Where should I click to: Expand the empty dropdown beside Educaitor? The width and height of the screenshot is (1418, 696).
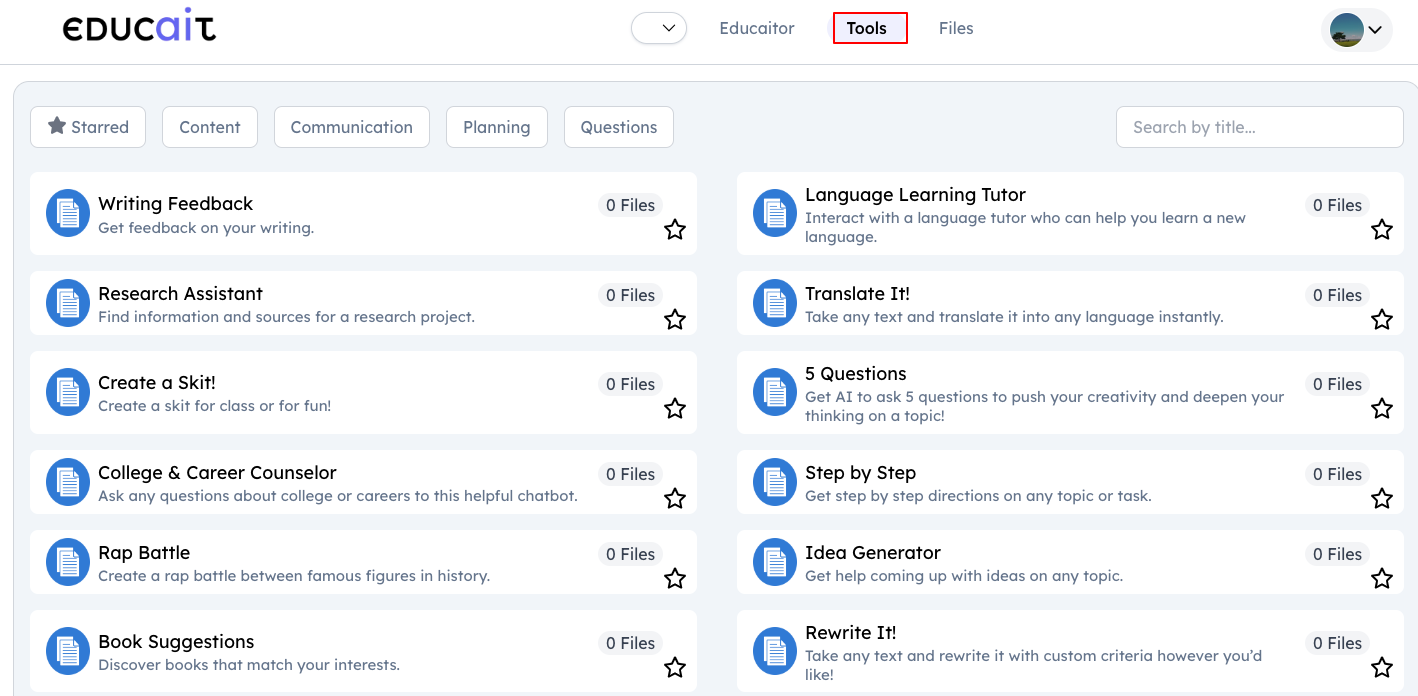(659, 28)
